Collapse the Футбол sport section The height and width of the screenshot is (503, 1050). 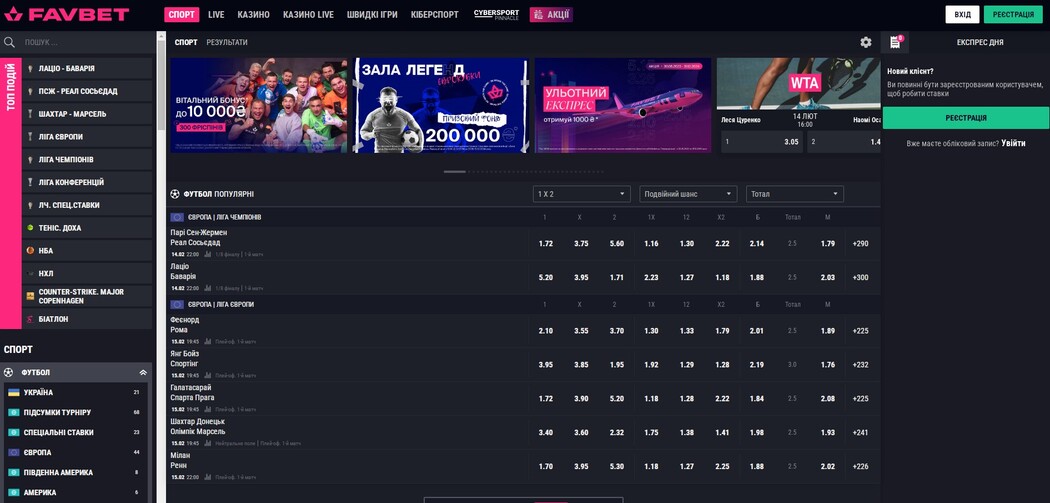(x=143, y=372)
